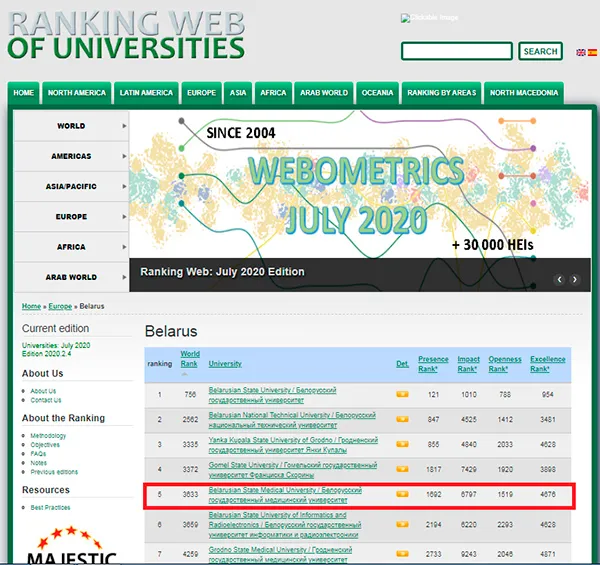Go to next banner slide
The width and height of the screenshot is (600, 565).
[574, 280]
